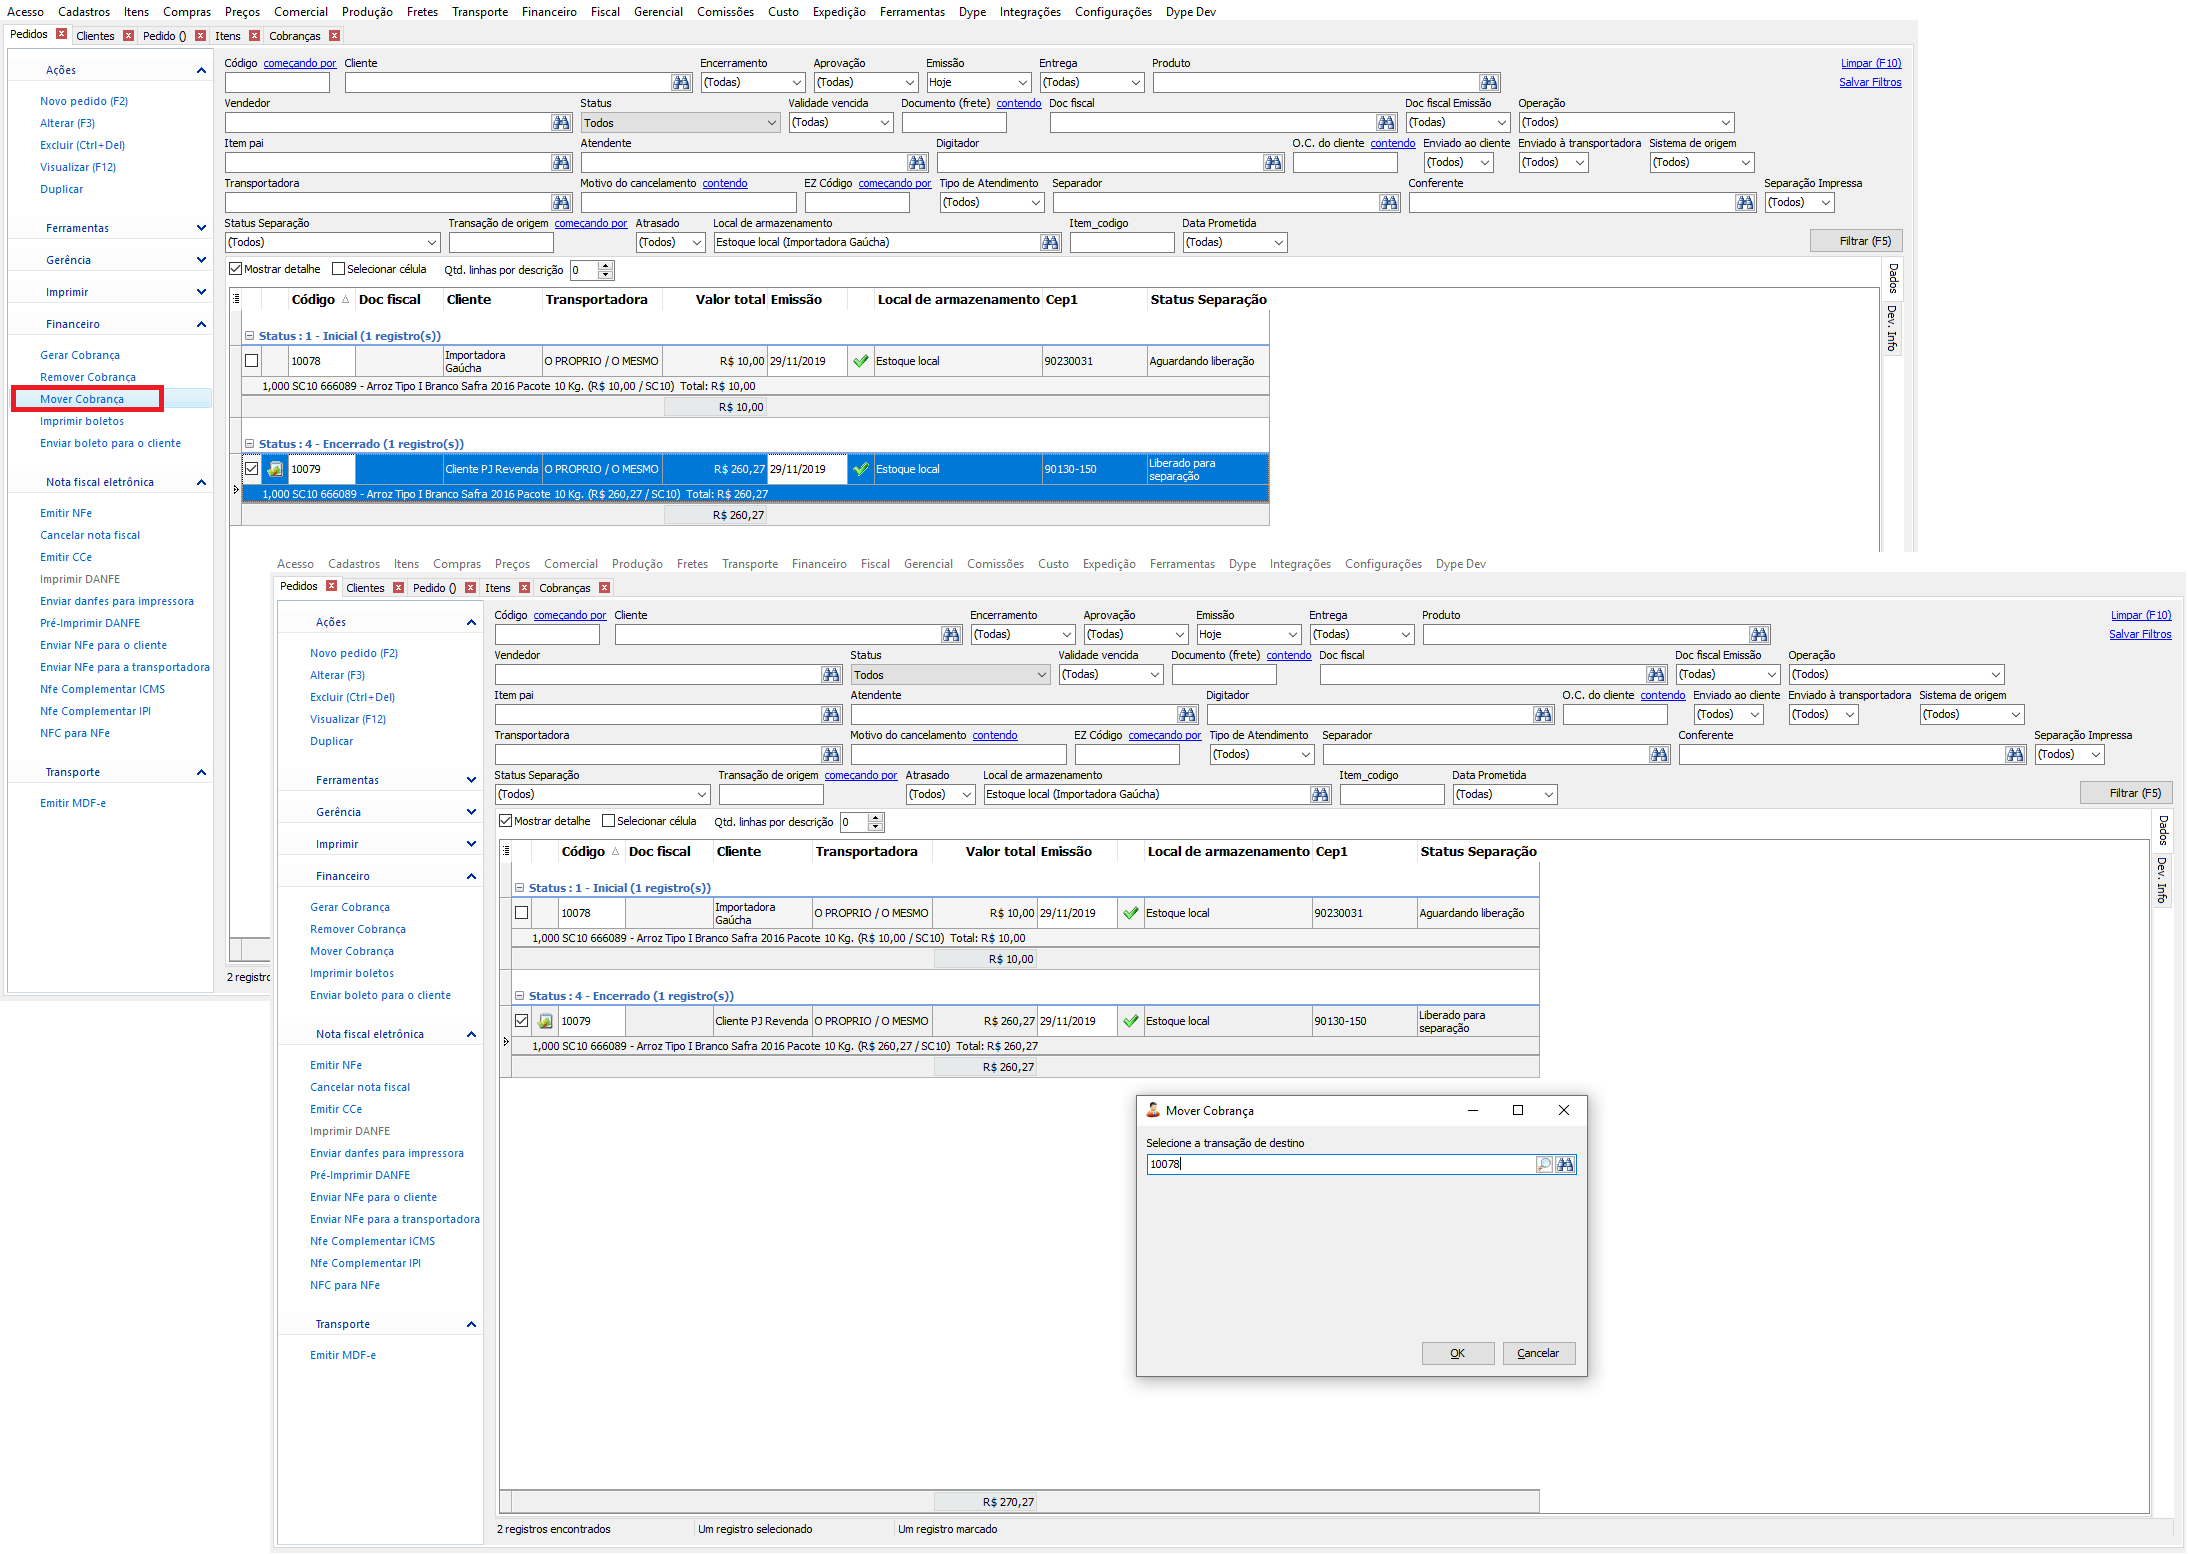2188x1554 pixels.
Task: Toggle Mostrar detalhe checkbox in lower window
Action: 506,821
